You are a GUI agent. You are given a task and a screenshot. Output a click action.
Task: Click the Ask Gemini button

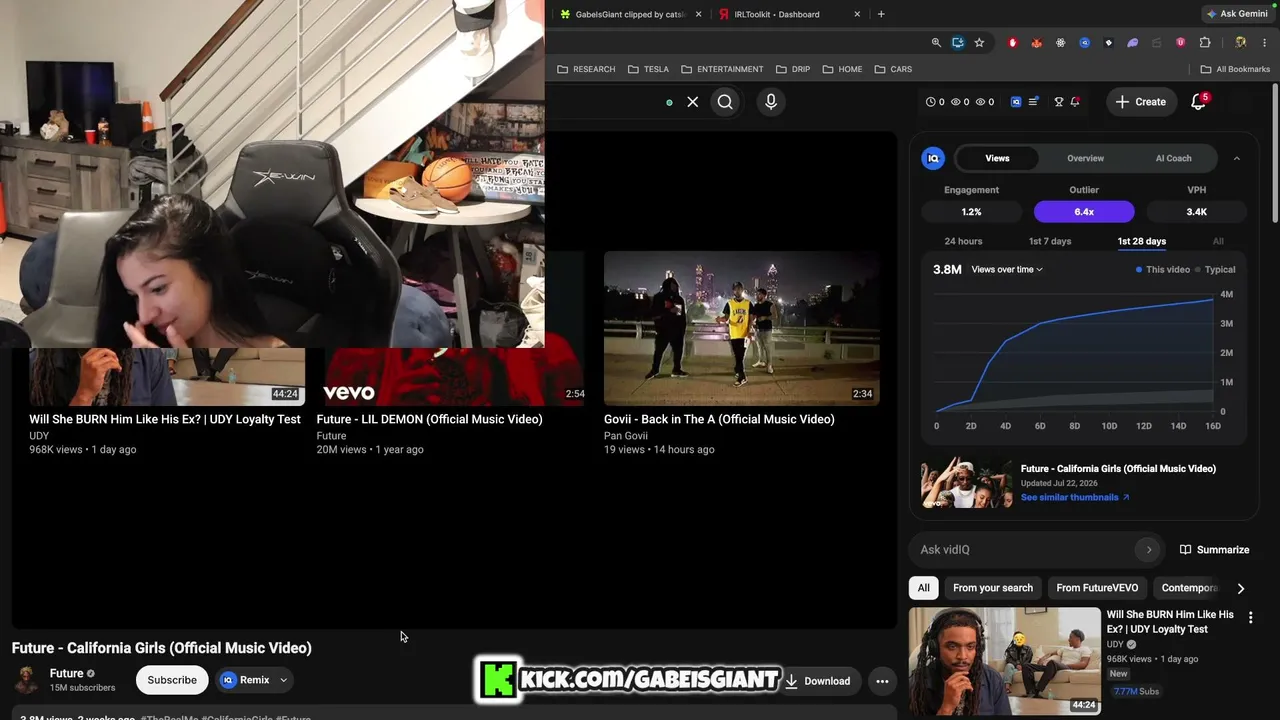pos(1237,14)
